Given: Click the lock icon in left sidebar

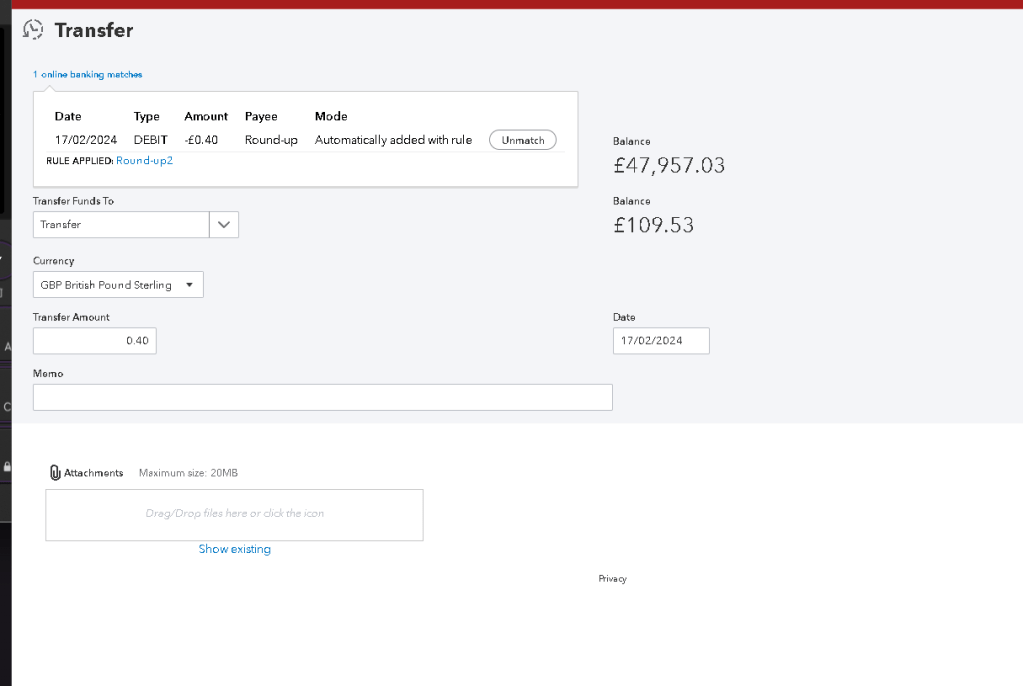Looking at the screenshot, I should [7, 467].
